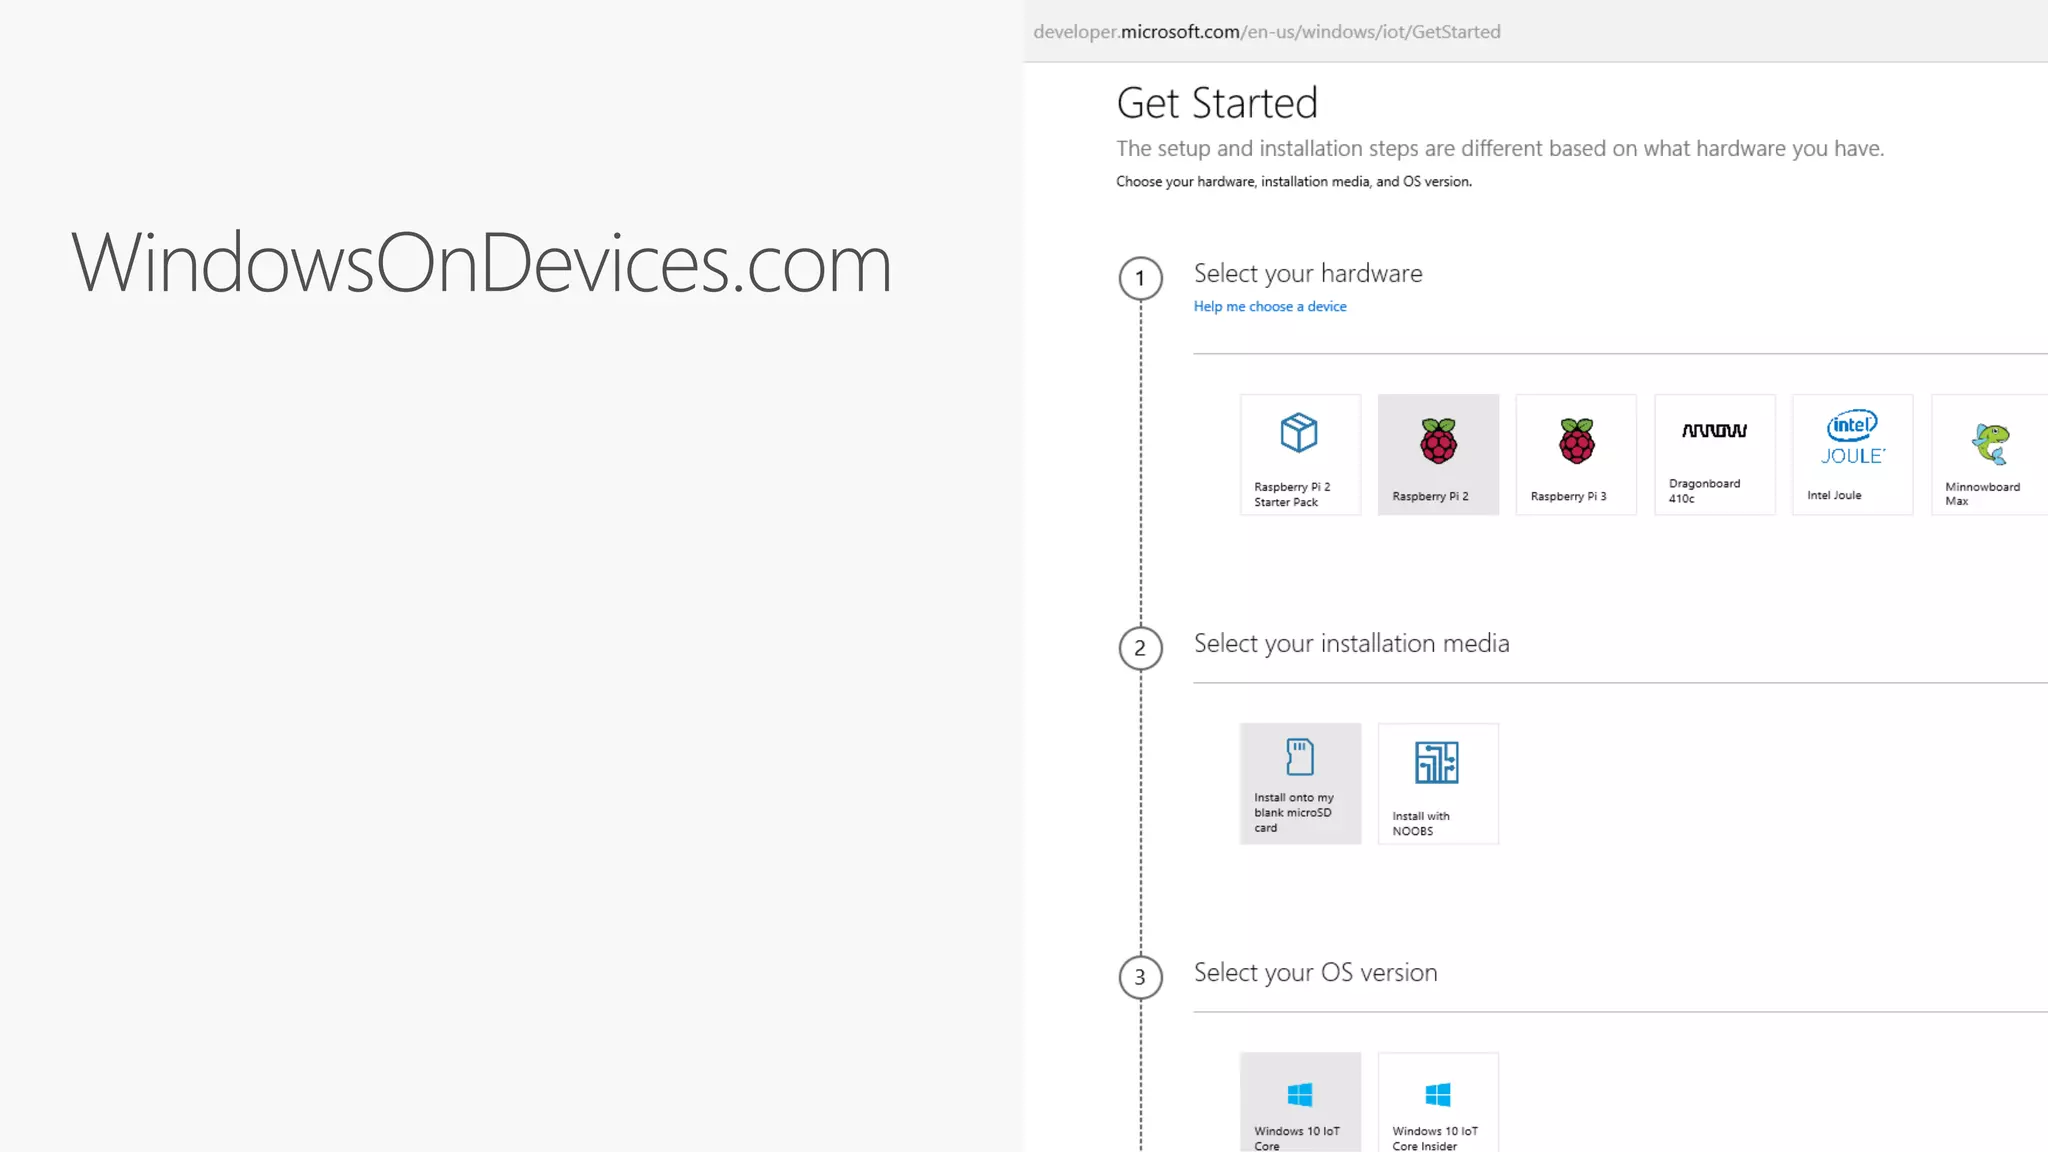
Task: Click the Get Started page heading
Action: click(x=1217, y=103)
